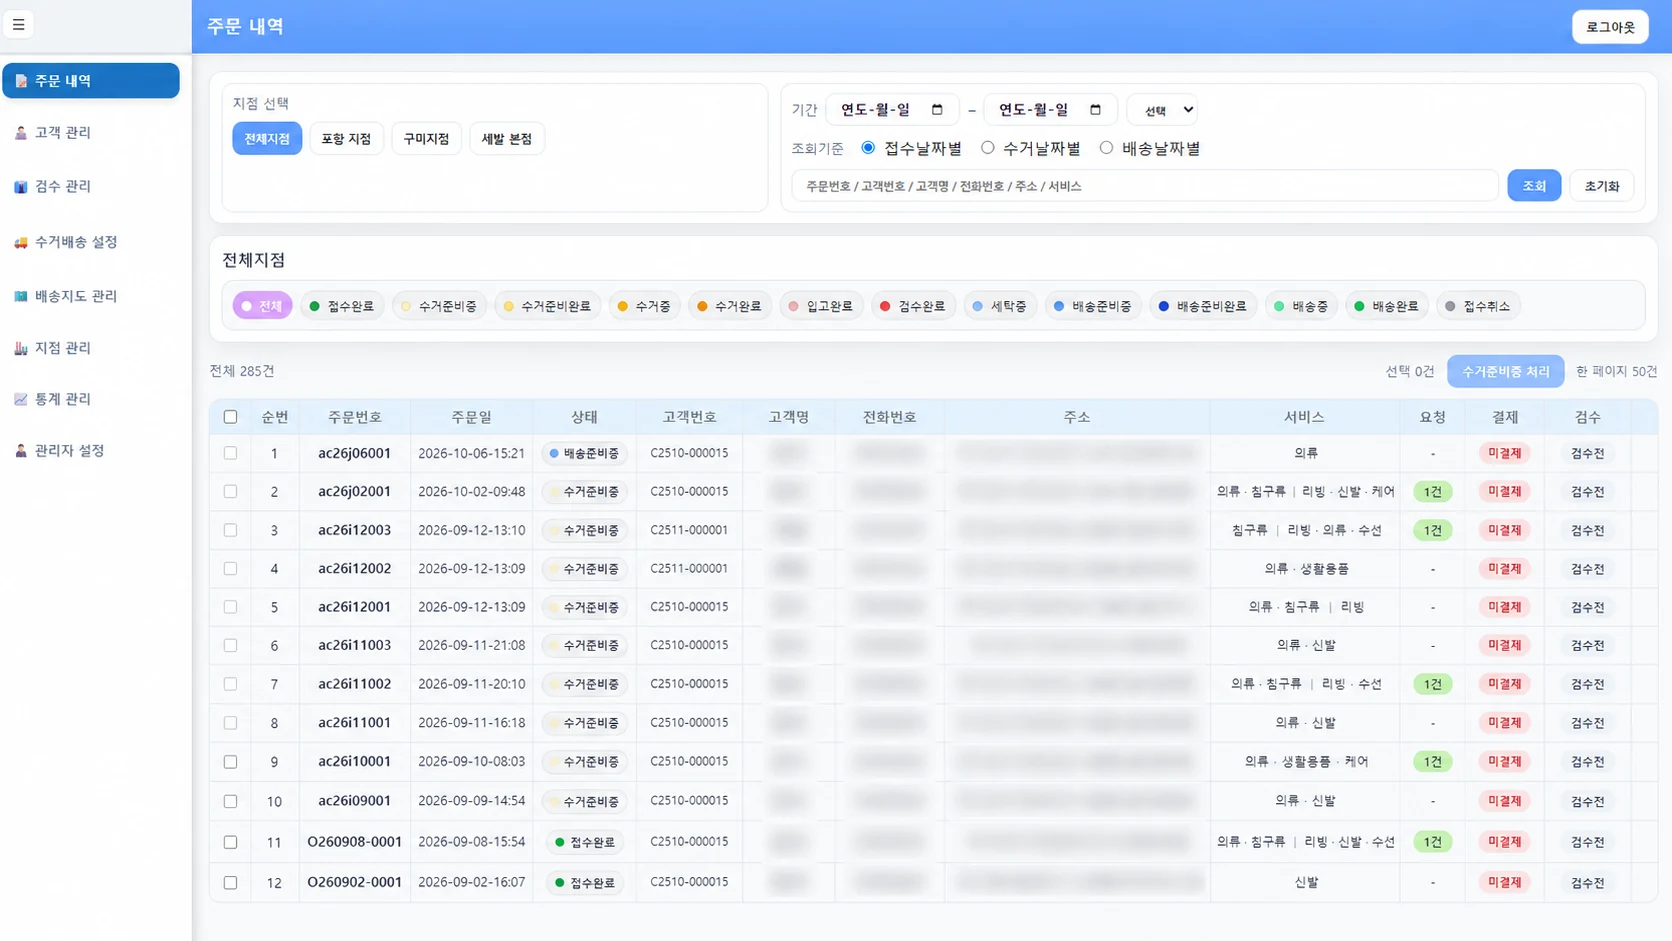Check the checkbox for order O260908-0001

(231, 842)
